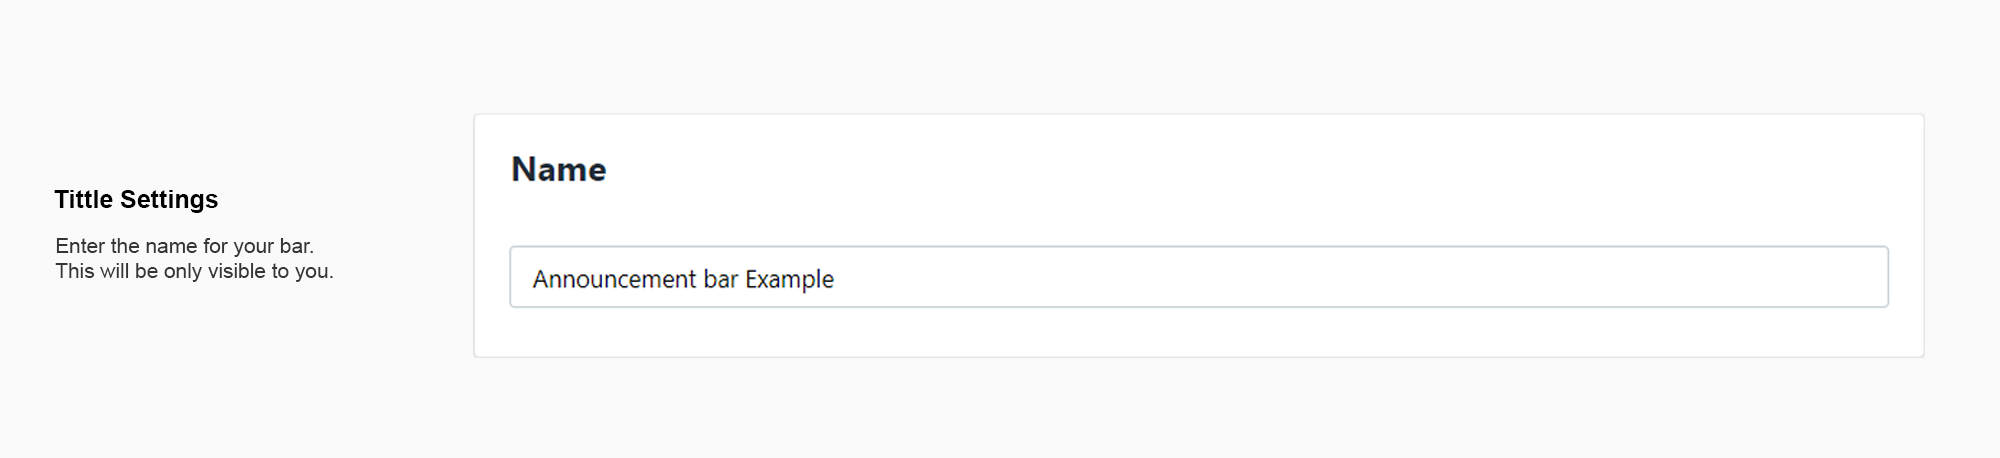Click the words "This will be" in the description
Viewport: 2000px width, 458px height.
[x=107, y=271]
